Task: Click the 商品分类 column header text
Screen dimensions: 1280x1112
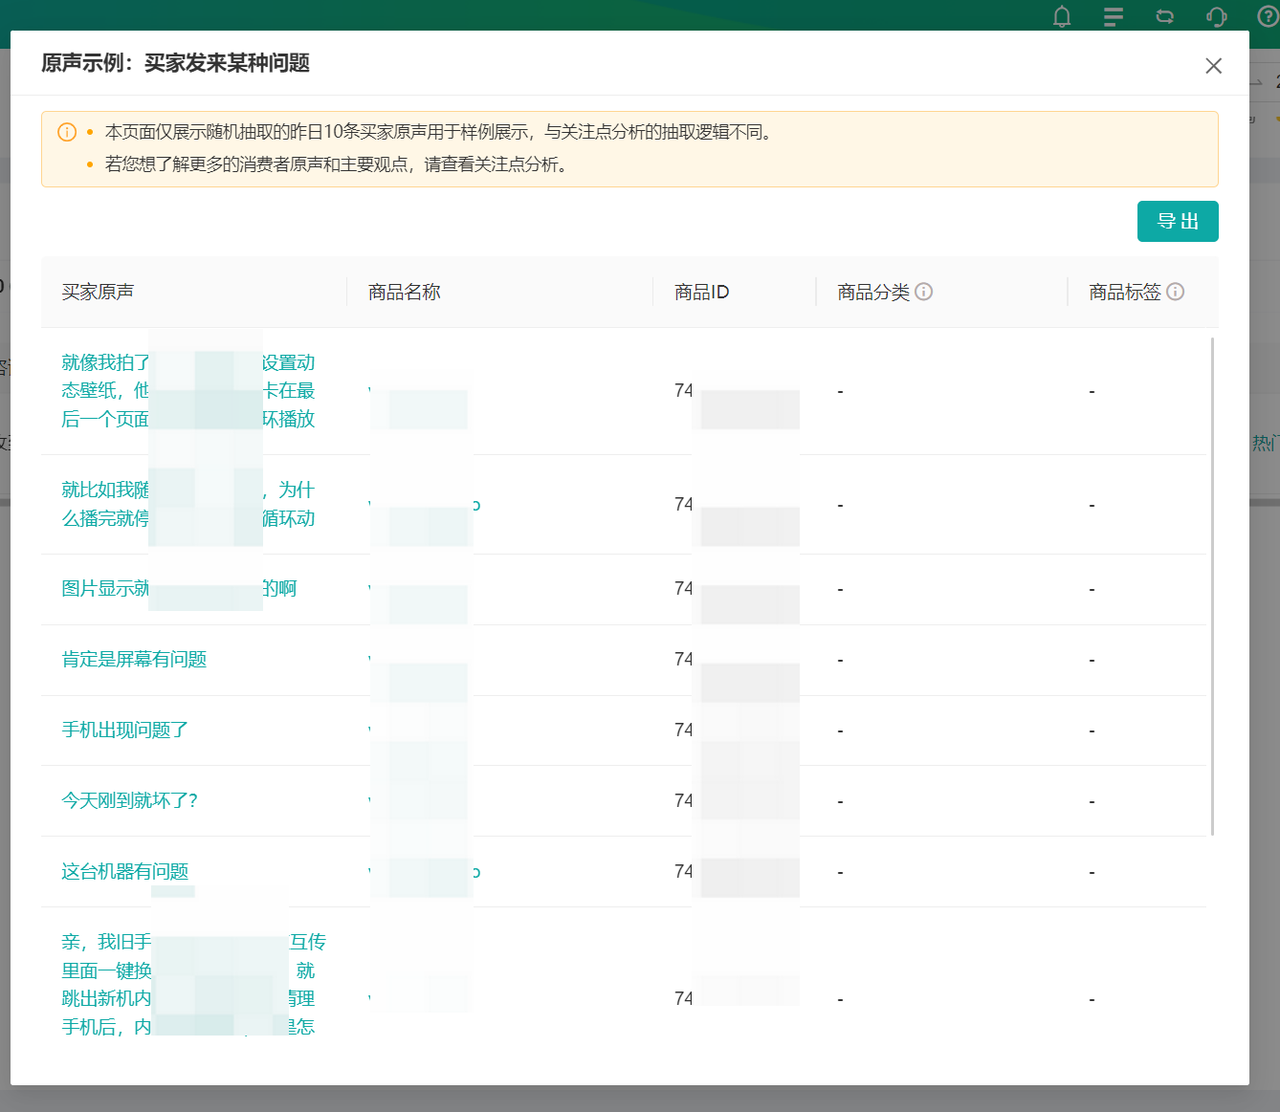Action: tap(873, 292)
